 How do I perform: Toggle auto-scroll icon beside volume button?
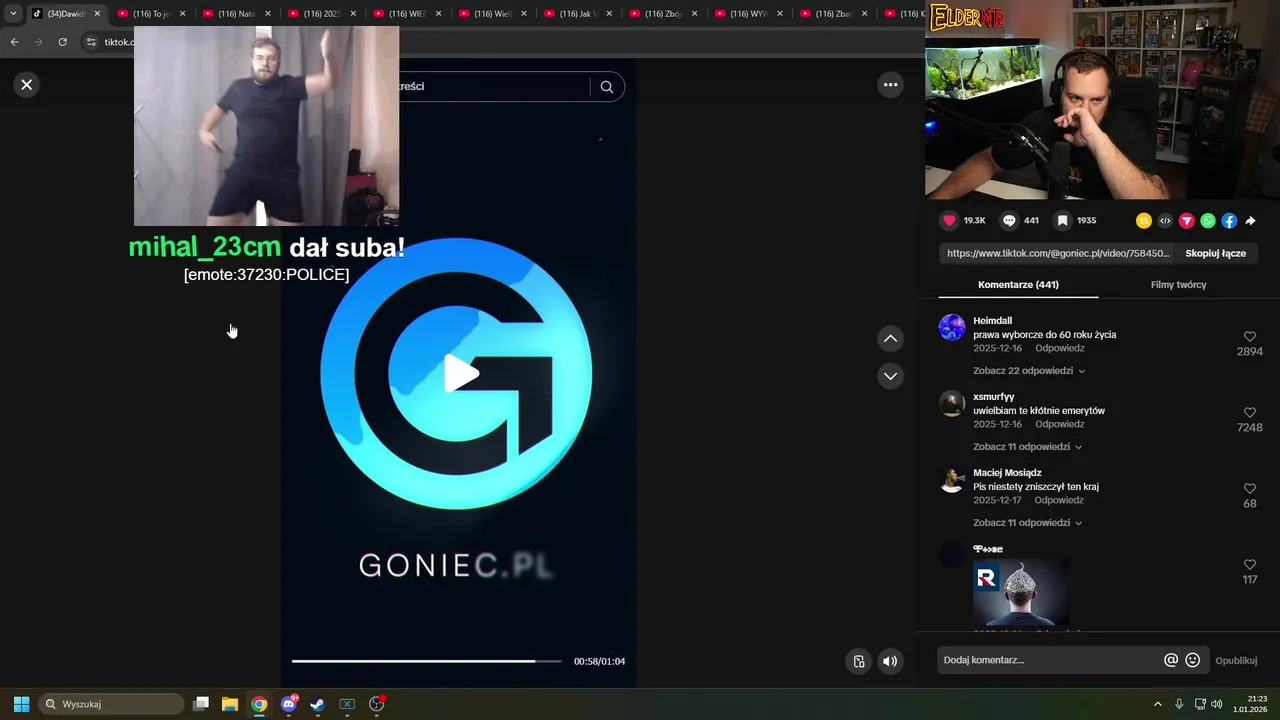[859, 661]
